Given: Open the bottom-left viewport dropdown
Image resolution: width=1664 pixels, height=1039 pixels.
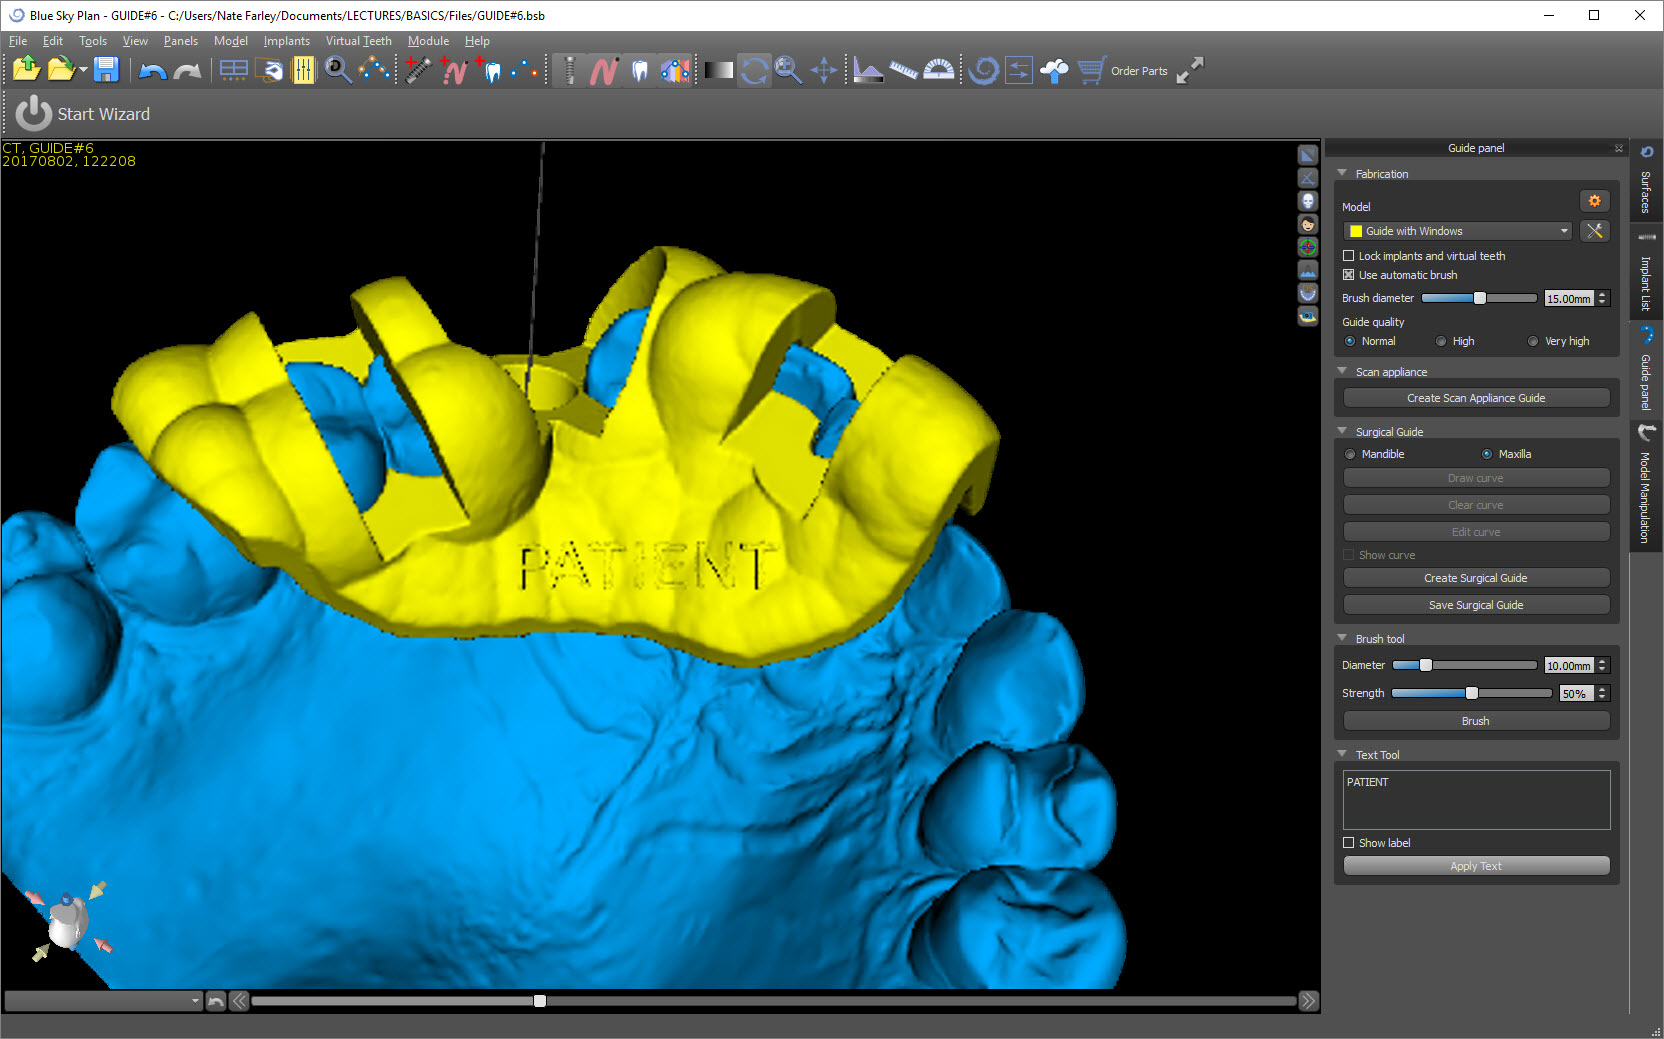Looking at the screenshot, I should (x=103, y=1001).
